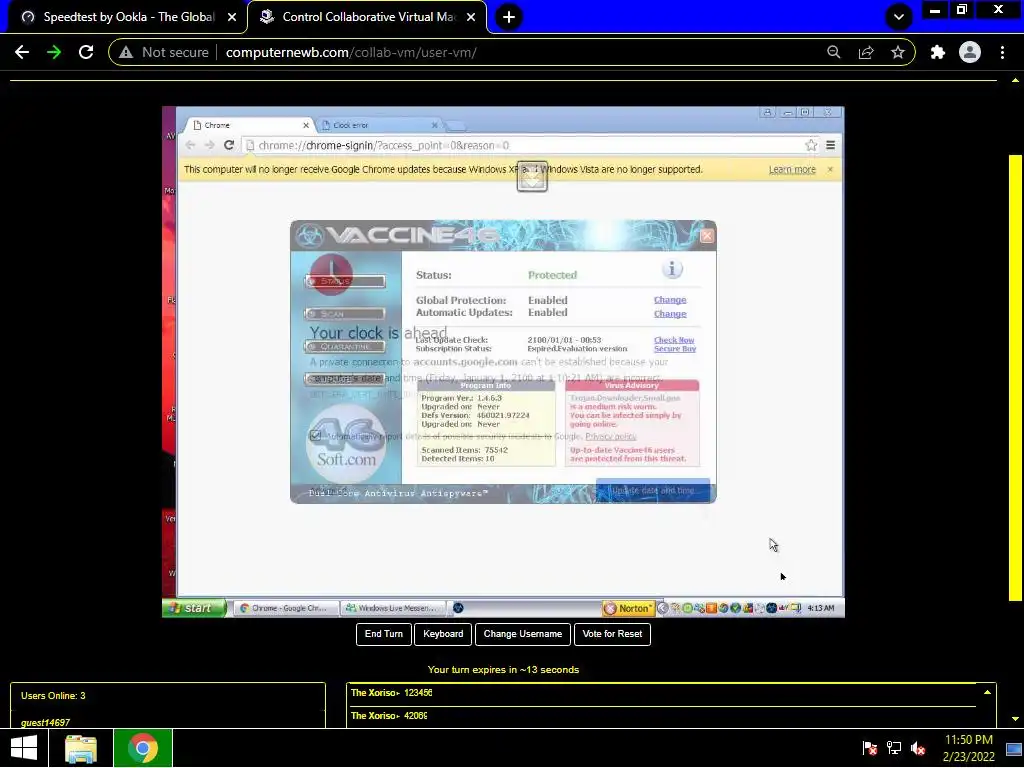The height and width of the screenshot is (768, 1024).
Task: Switch to the Speedtest by Ookla tab
Action: [x=129, y=17]
